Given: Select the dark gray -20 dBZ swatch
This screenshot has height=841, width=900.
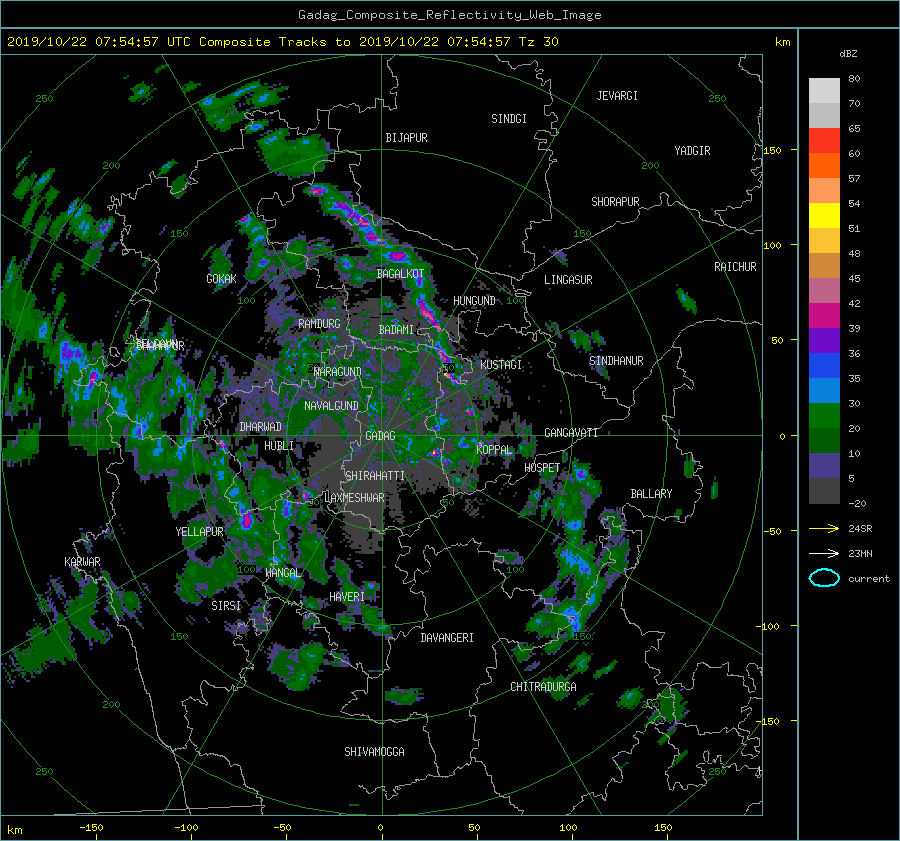Looking at the screenshot, I should [824, 490].
